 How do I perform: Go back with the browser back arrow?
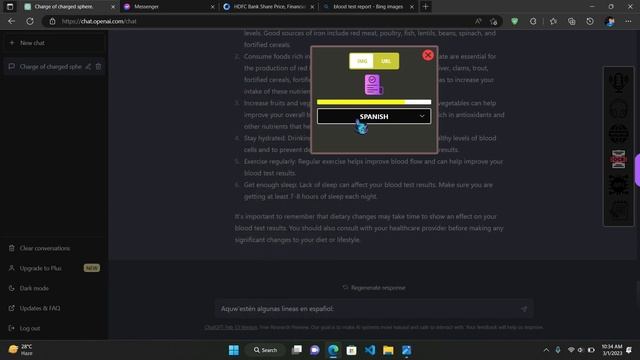(11, 21)
